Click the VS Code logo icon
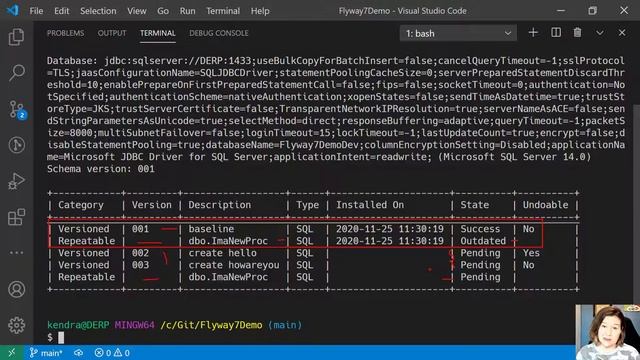Image resolution: width=640 pixels, height=360 pixels. tap(13, 10)
